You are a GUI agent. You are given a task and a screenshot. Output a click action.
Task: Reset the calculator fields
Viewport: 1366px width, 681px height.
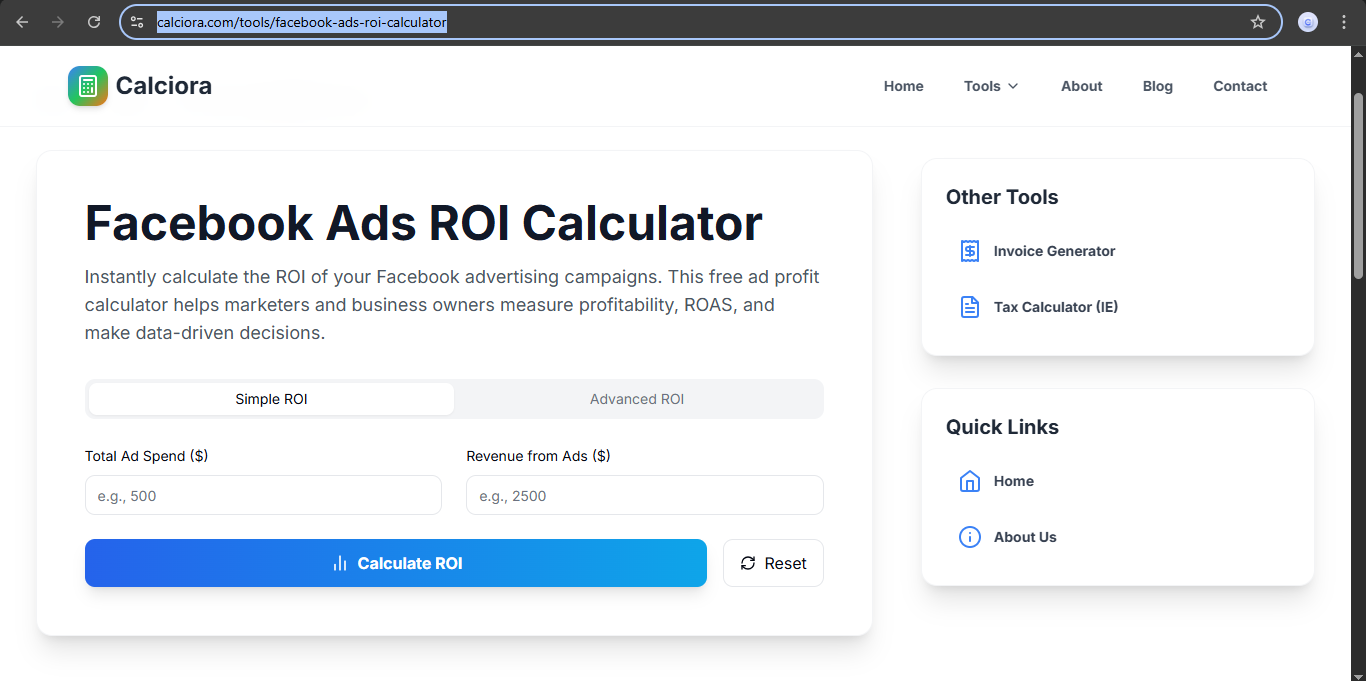point(773,563)
